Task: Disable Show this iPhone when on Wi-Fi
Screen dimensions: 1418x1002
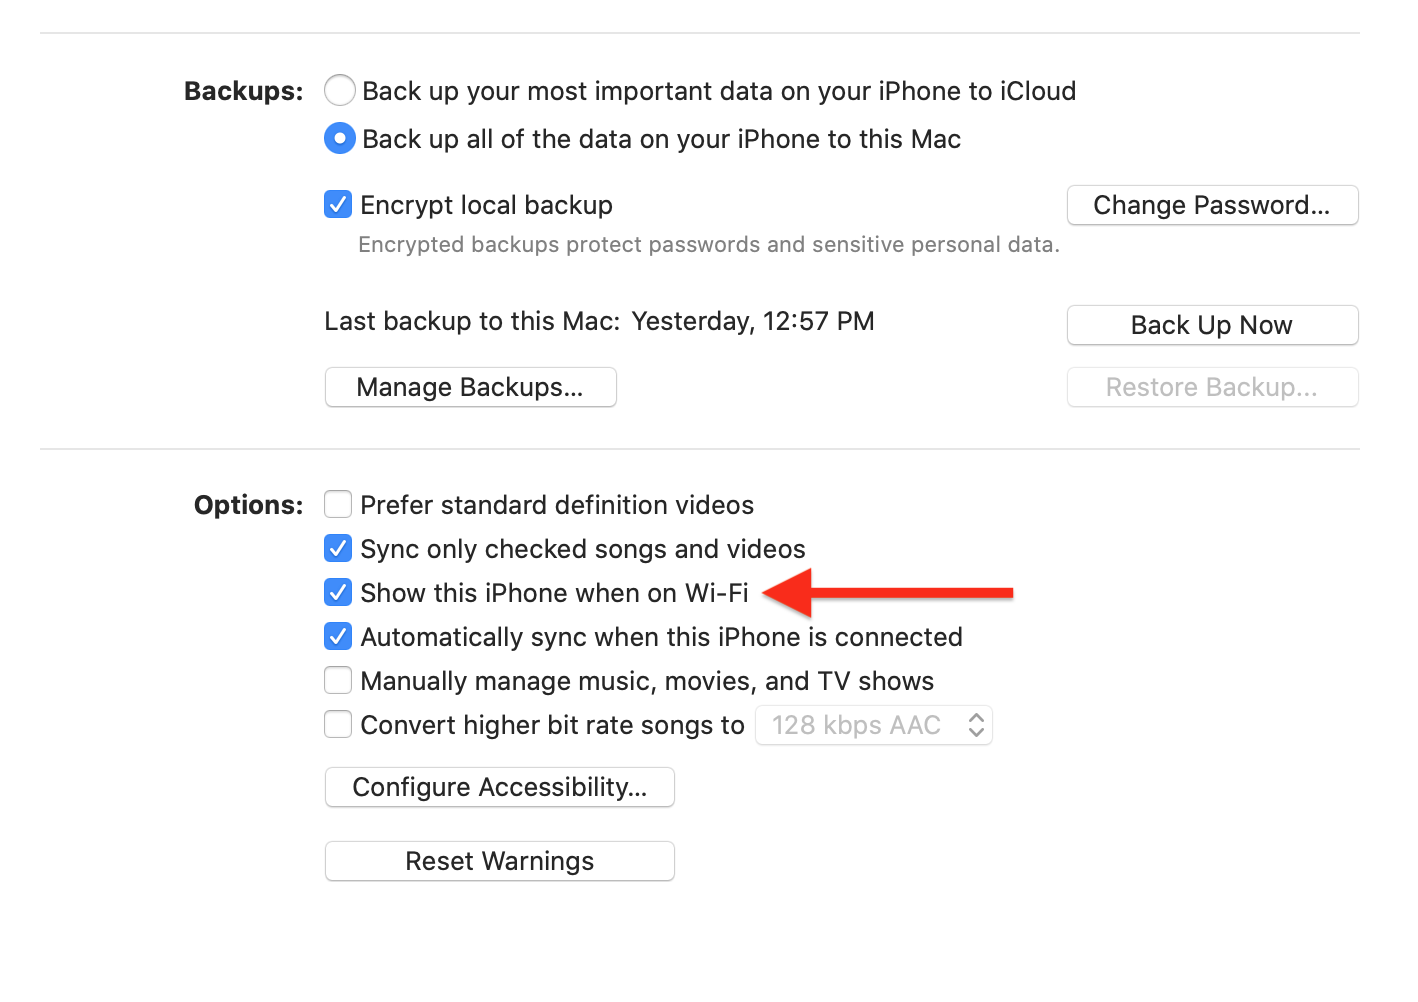Action: [x=338, y=592]
